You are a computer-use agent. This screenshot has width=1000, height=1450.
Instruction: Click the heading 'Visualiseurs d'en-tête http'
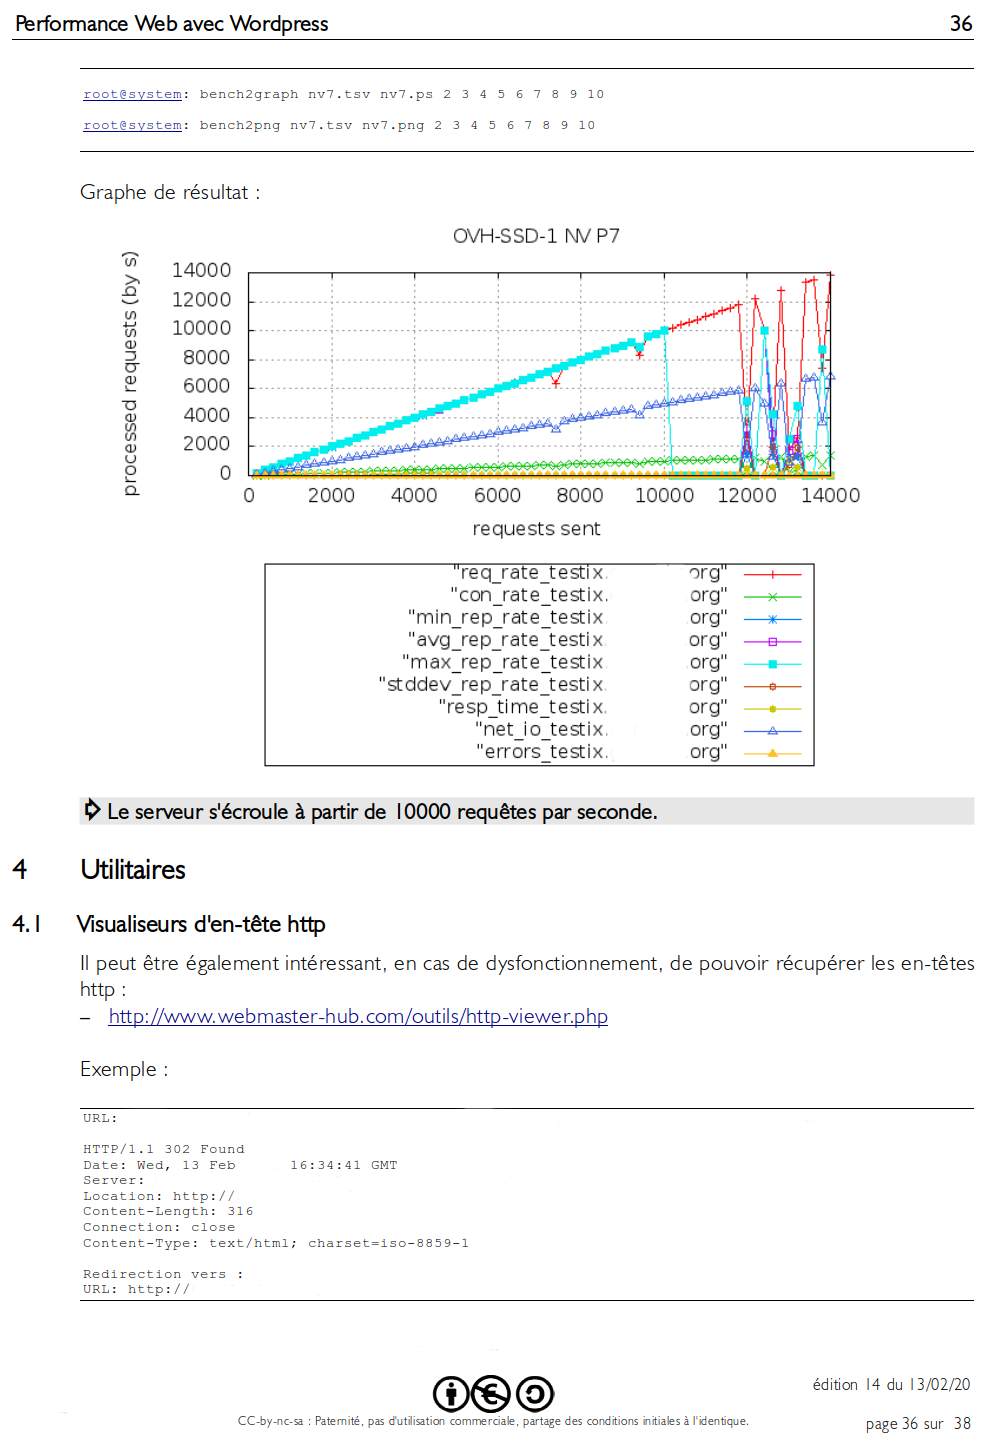click(201, 924)
